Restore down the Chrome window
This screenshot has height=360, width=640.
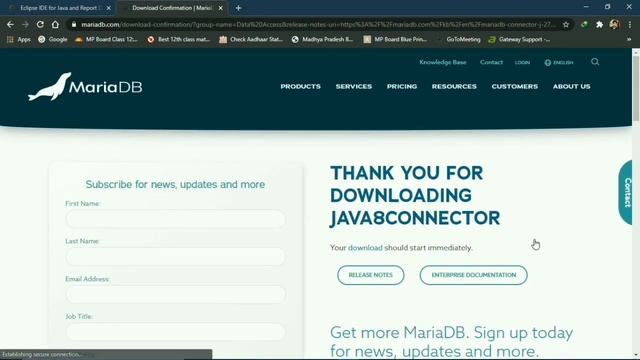pos(608,7)
